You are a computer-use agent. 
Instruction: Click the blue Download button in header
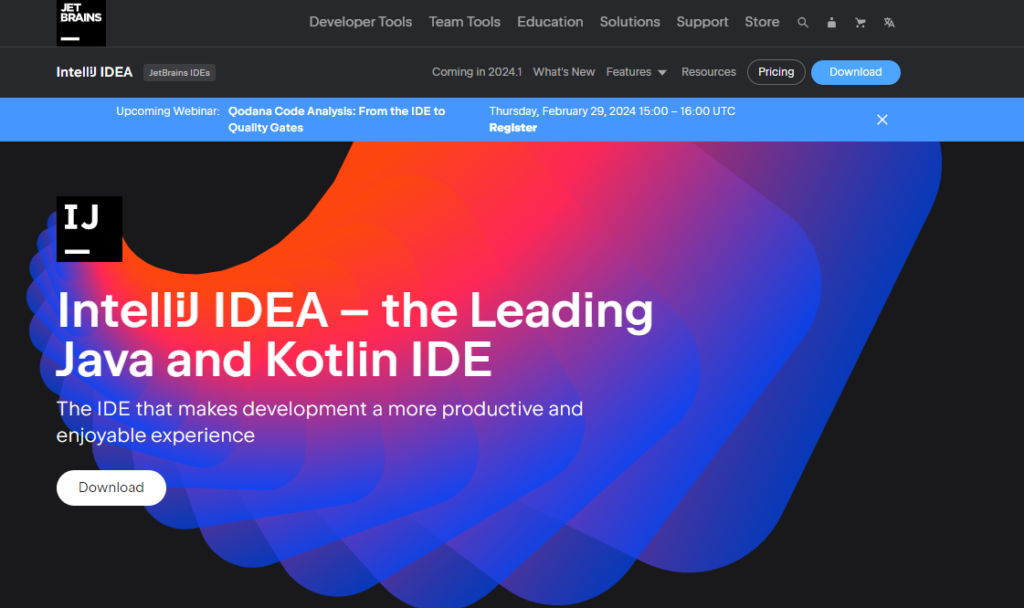click(x=856, y=72)
